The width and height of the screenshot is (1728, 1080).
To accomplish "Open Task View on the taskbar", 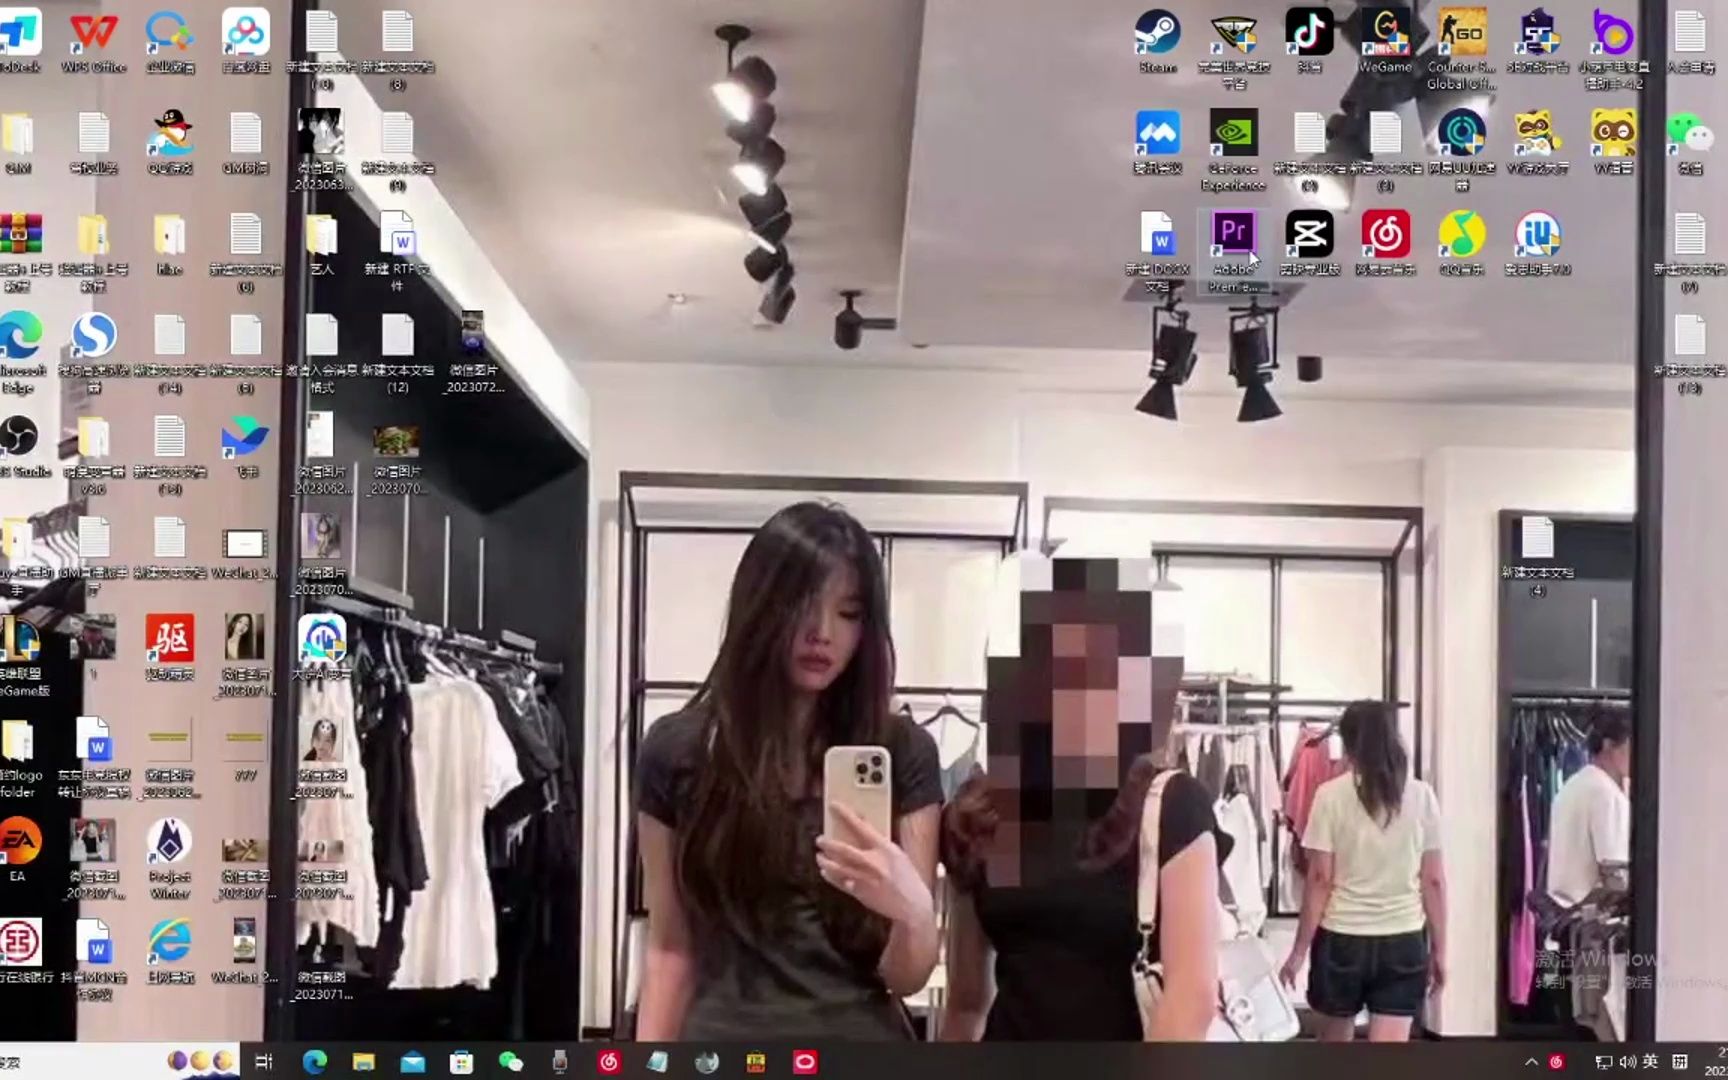I will click(264, 1062).
